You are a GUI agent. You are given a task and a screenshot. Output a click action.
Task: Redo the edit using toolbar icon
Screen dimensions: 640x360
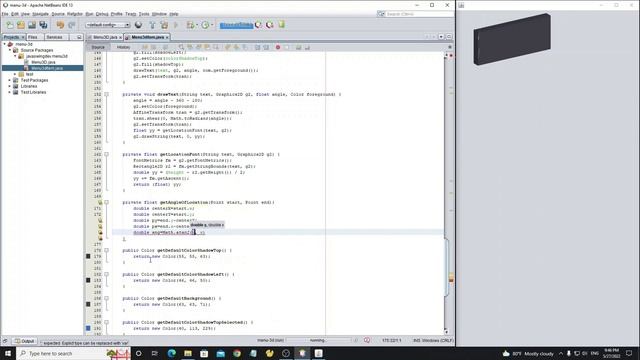tap(72, 25)
